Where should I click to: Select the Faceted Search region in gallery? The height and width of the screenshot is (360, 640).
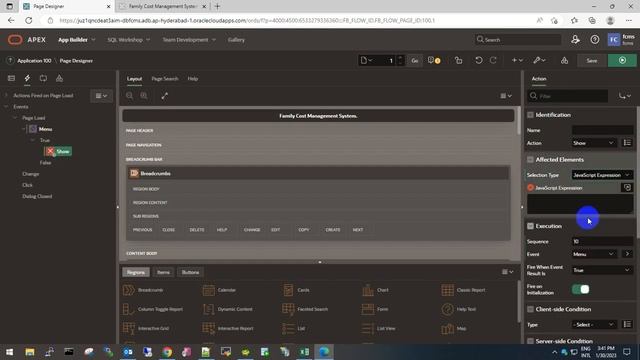click(x=305, y=309)
